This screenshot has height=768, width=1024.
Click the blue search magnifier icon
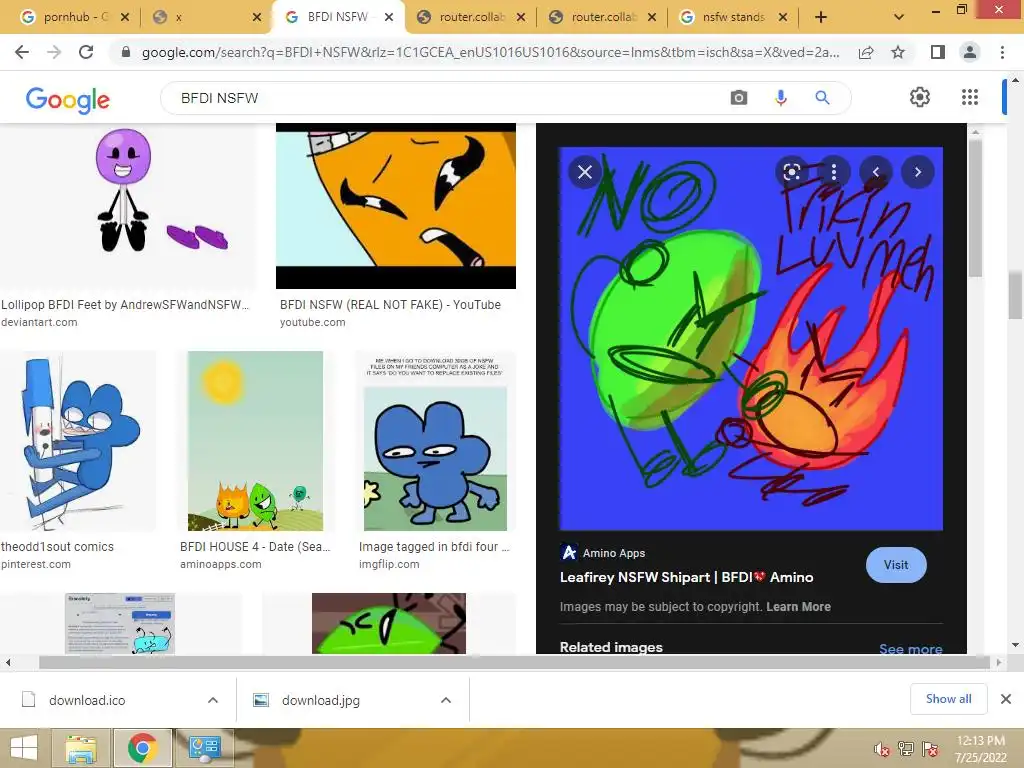(822, 98)
